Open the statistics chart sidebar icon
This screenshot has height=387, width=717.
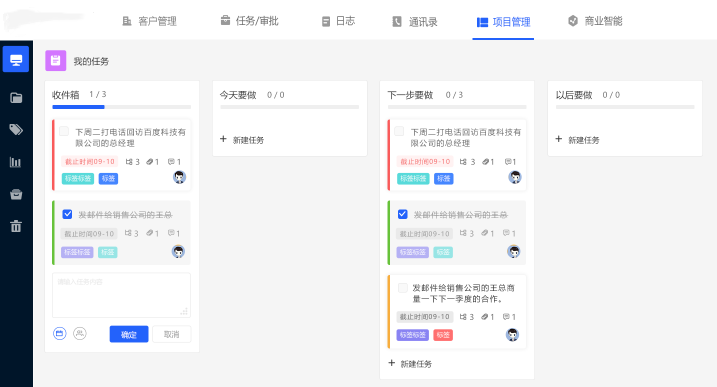pyautogui.click(x=16, y=162)
